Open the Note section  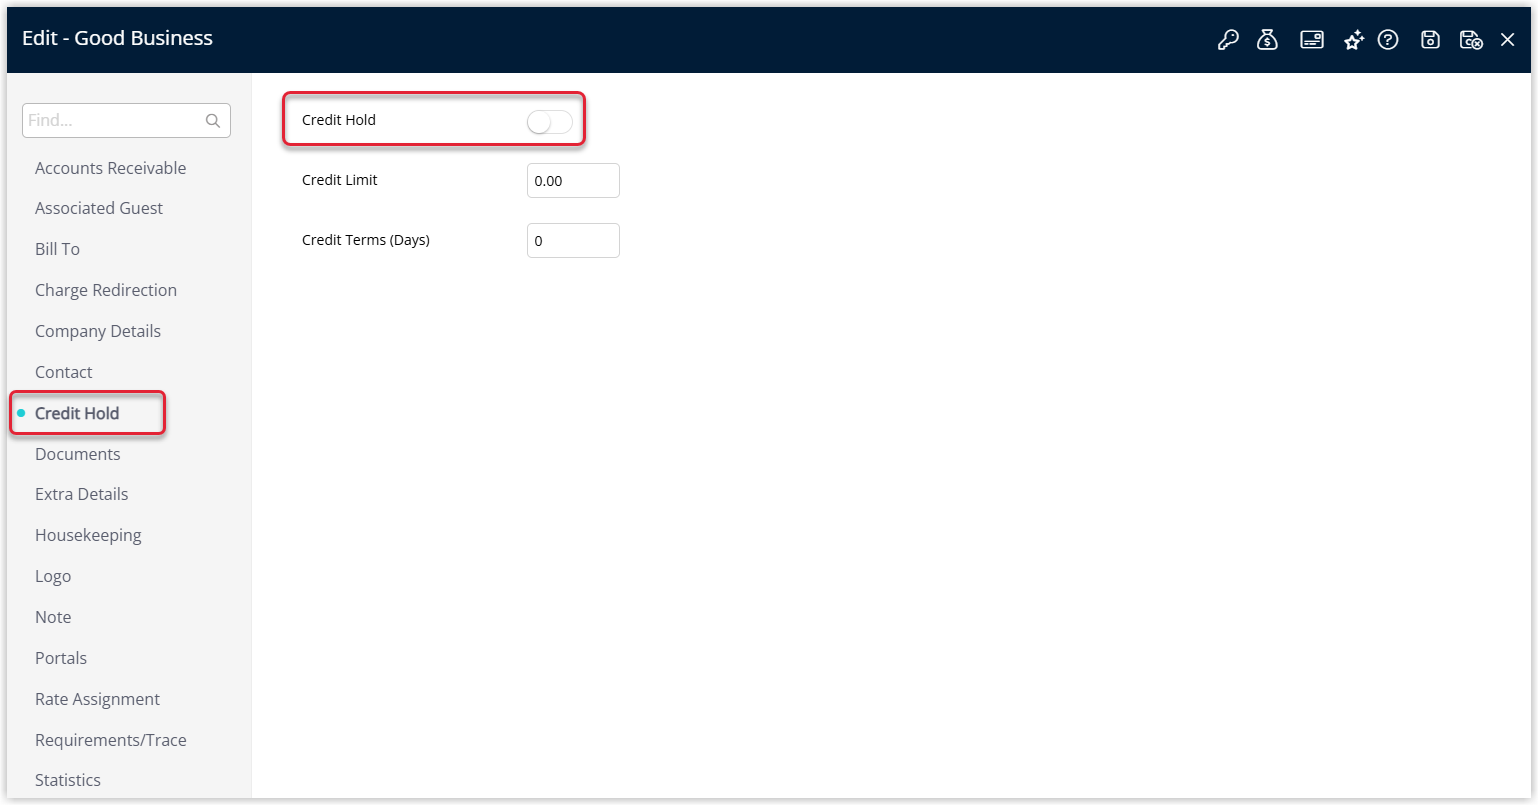[53, 617]
